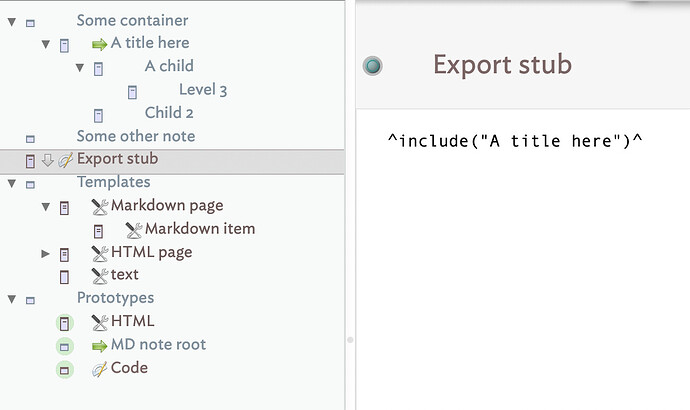
Task: Click the ^include("A title here")^ note text
Action: pyautogui.click(x=515, y=141)
